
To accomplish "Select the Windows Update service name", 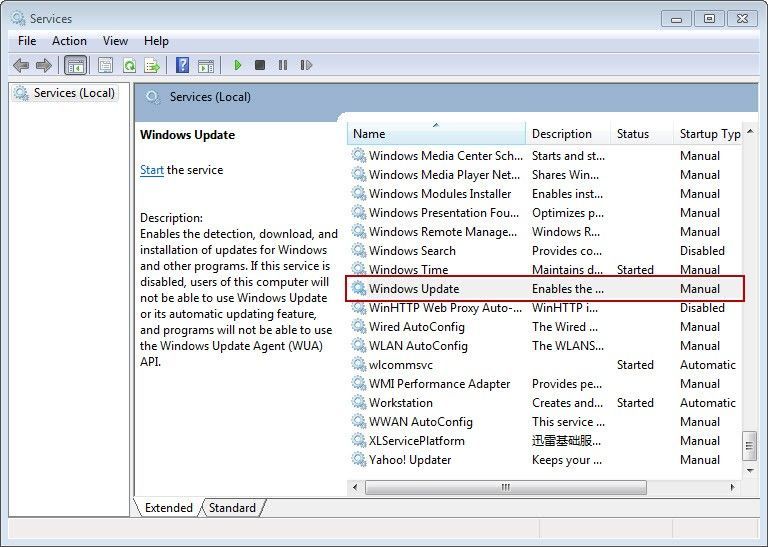I will click(414, 288).
